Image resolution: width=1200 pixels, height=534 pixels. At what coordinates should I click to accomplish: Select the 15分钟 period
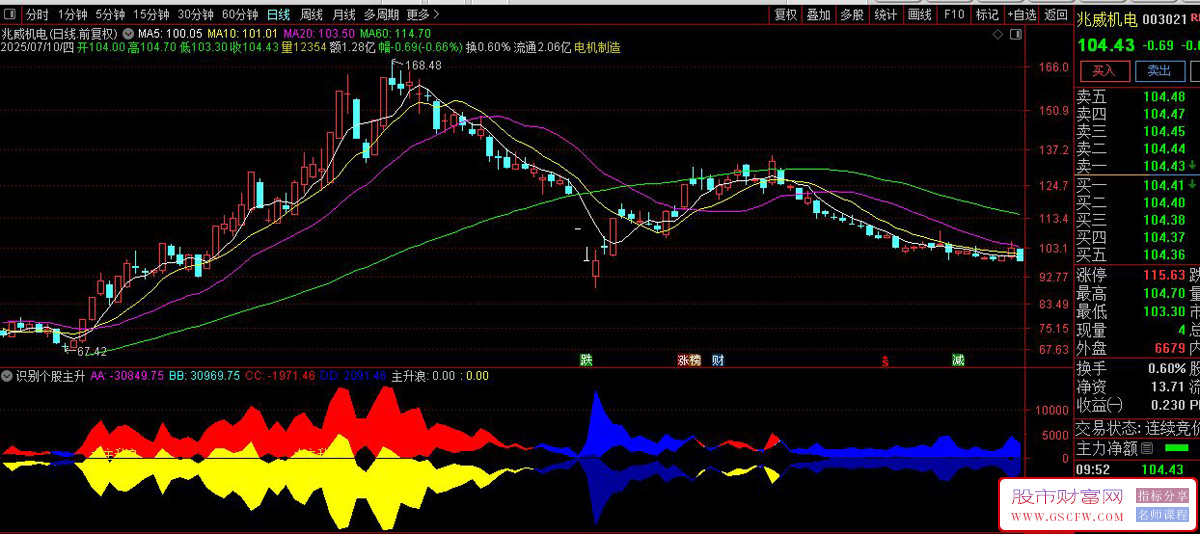tap(152, 15)
